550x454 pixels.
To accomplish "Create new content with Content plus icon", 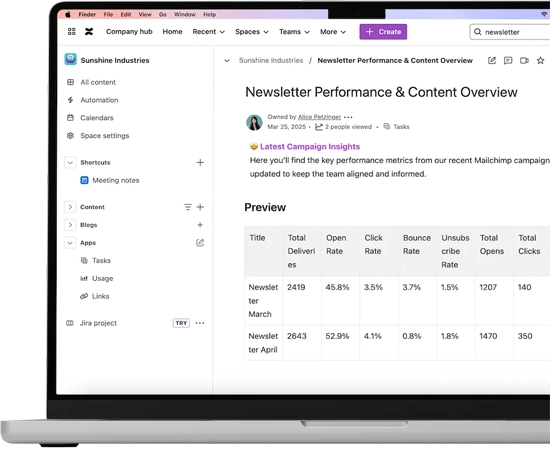I will tap(200, 207).
